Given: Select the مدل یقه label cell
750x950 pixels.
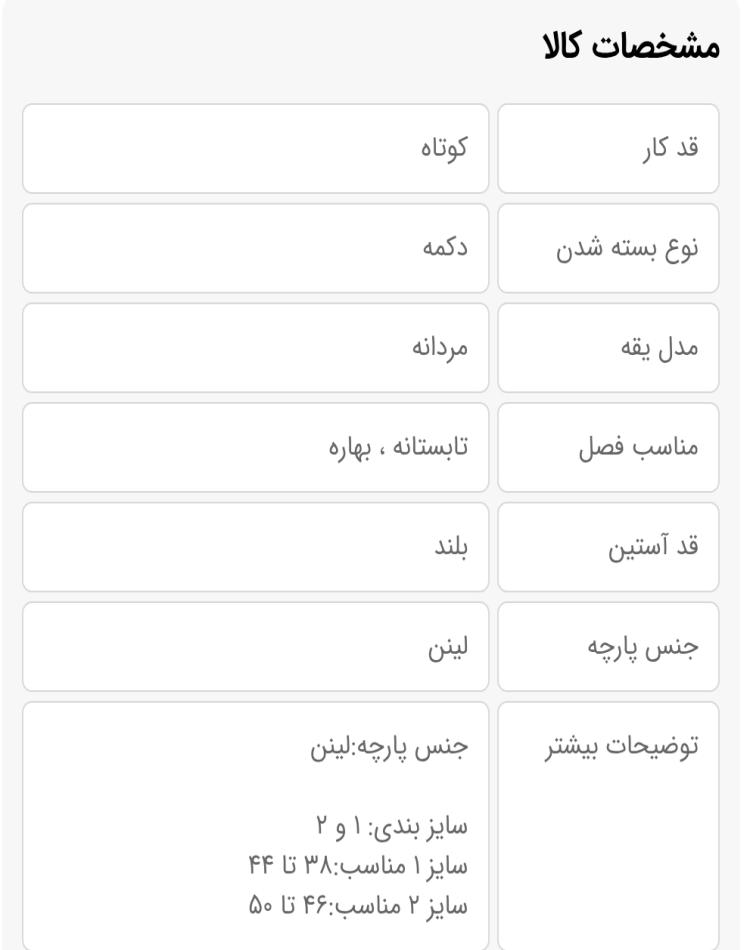Looking at the screenshot, I should (608, 348).
